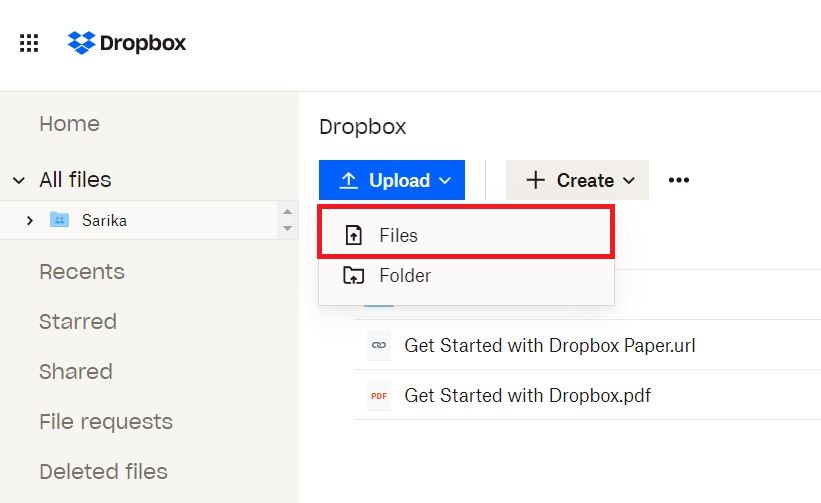Click the Dropbox logo in the header
The width and height of the screenshot is (821, 503).
pos(127,43)
